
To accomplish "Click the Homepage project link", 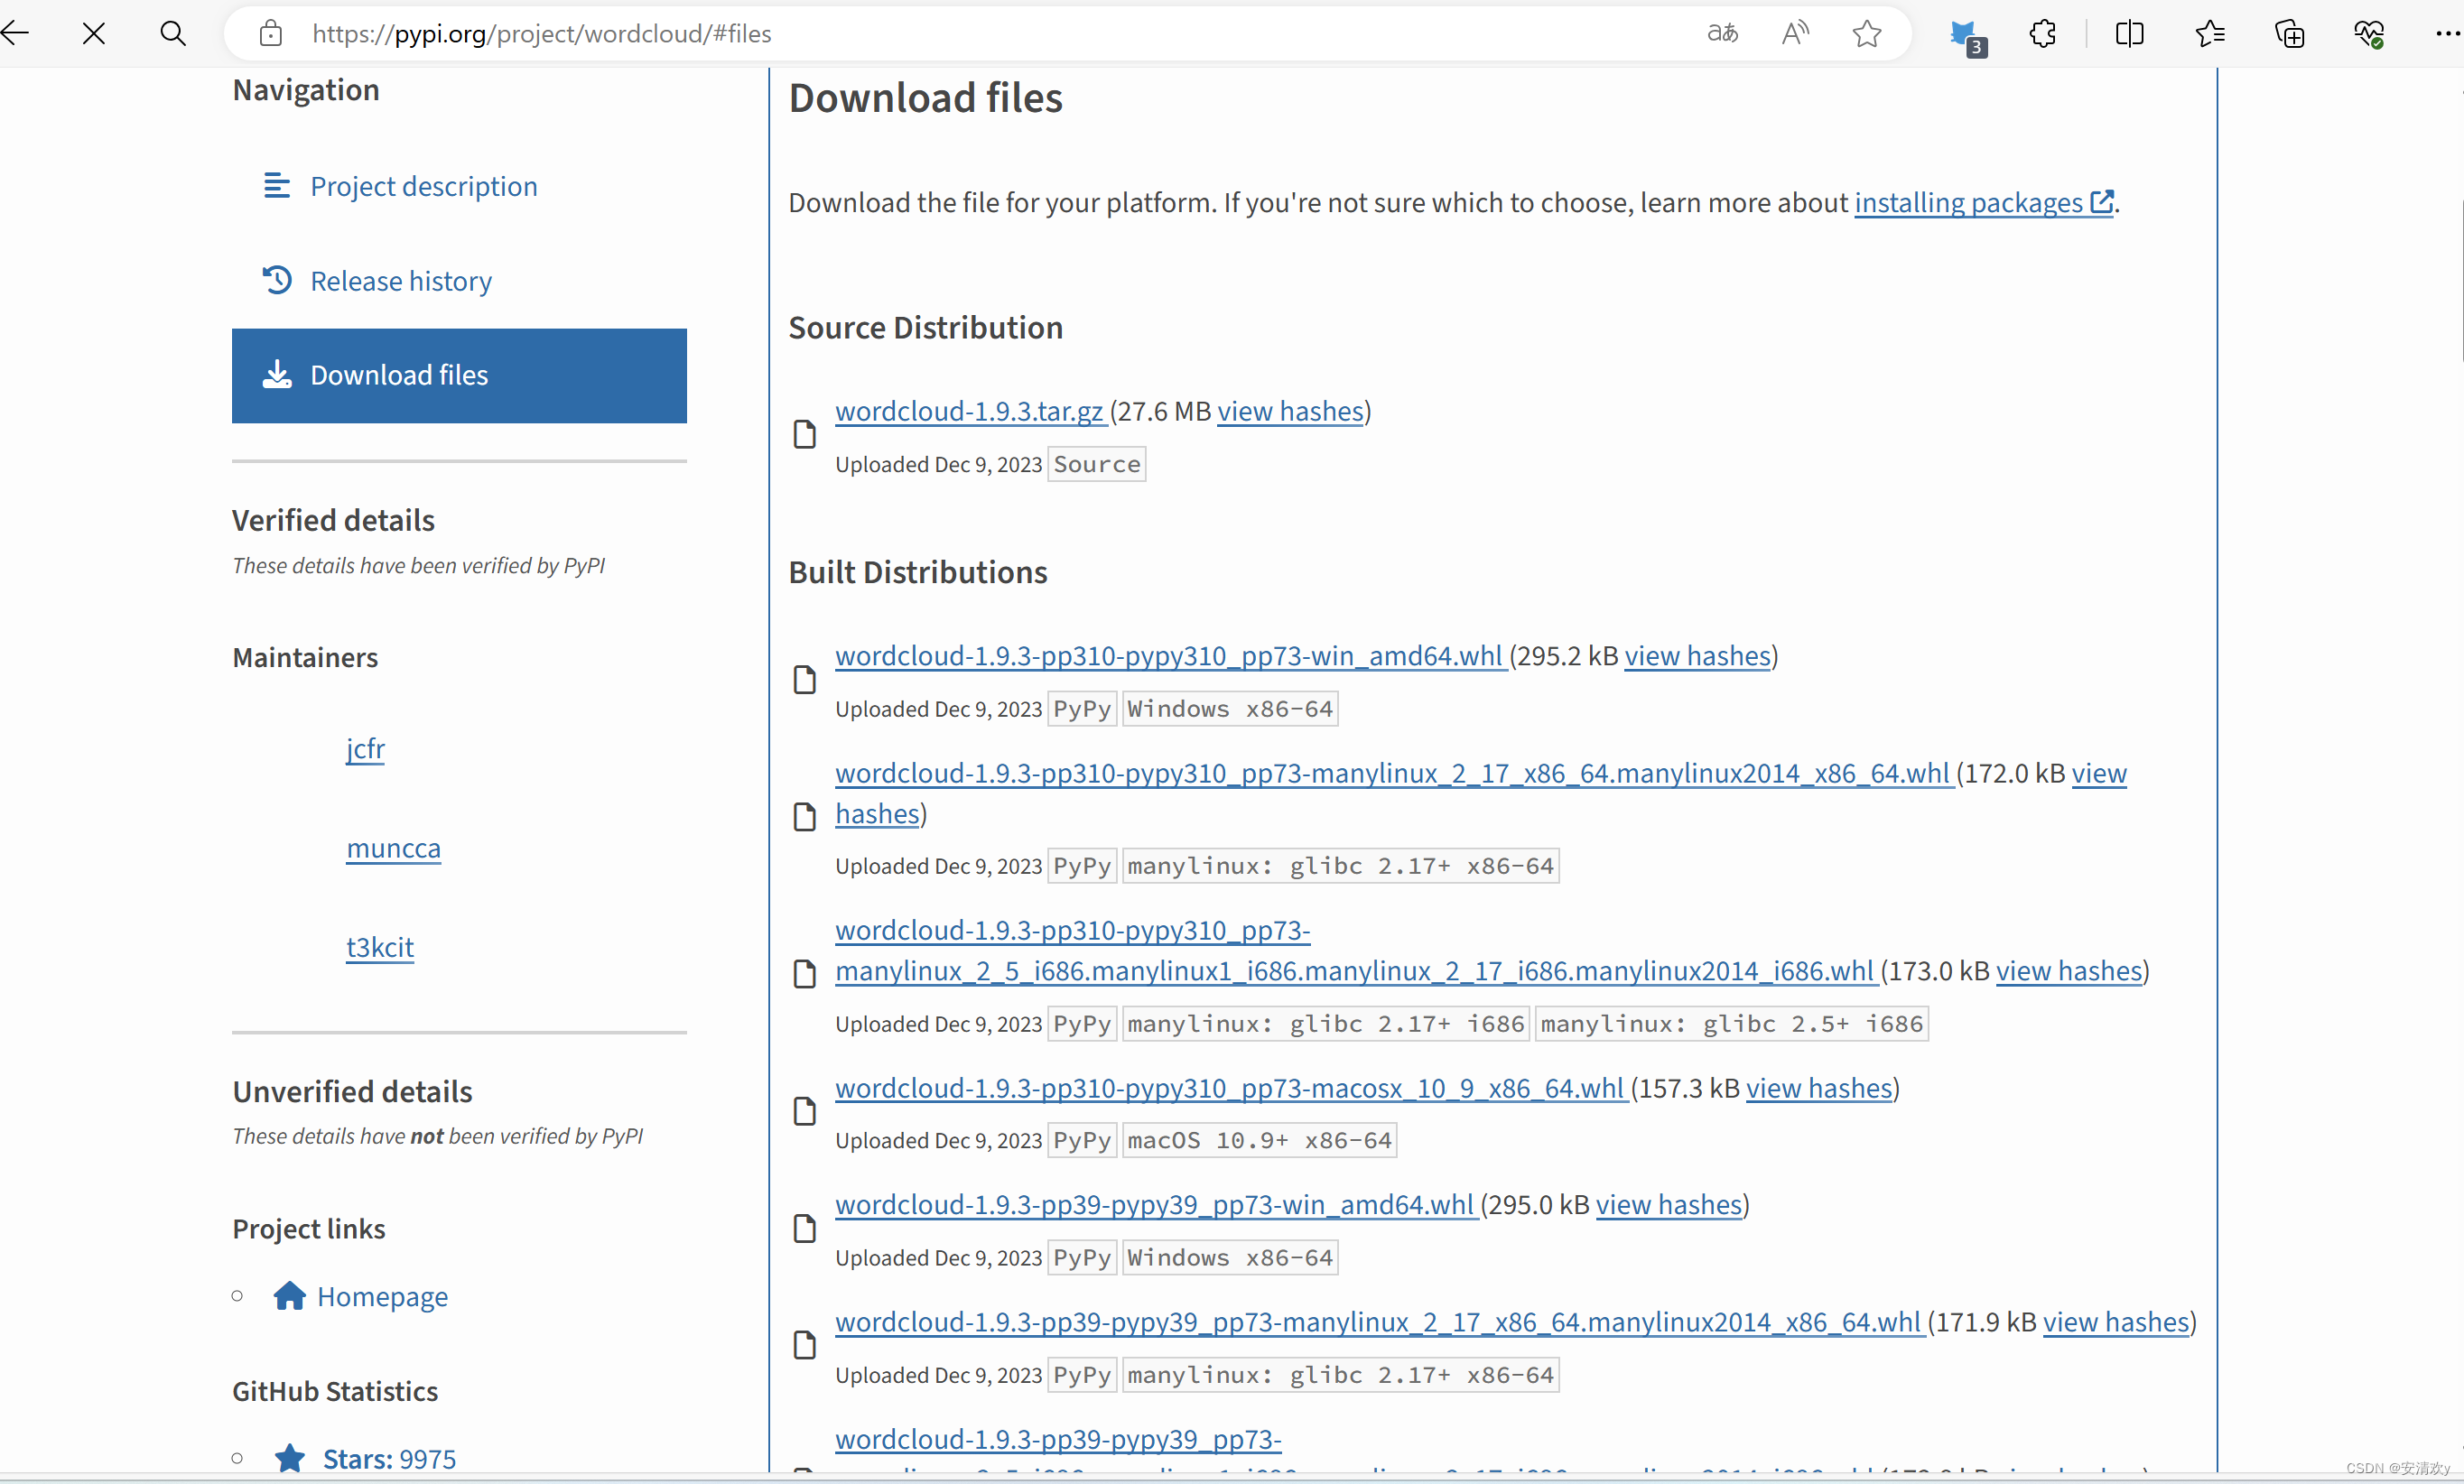I will 382,1296.
